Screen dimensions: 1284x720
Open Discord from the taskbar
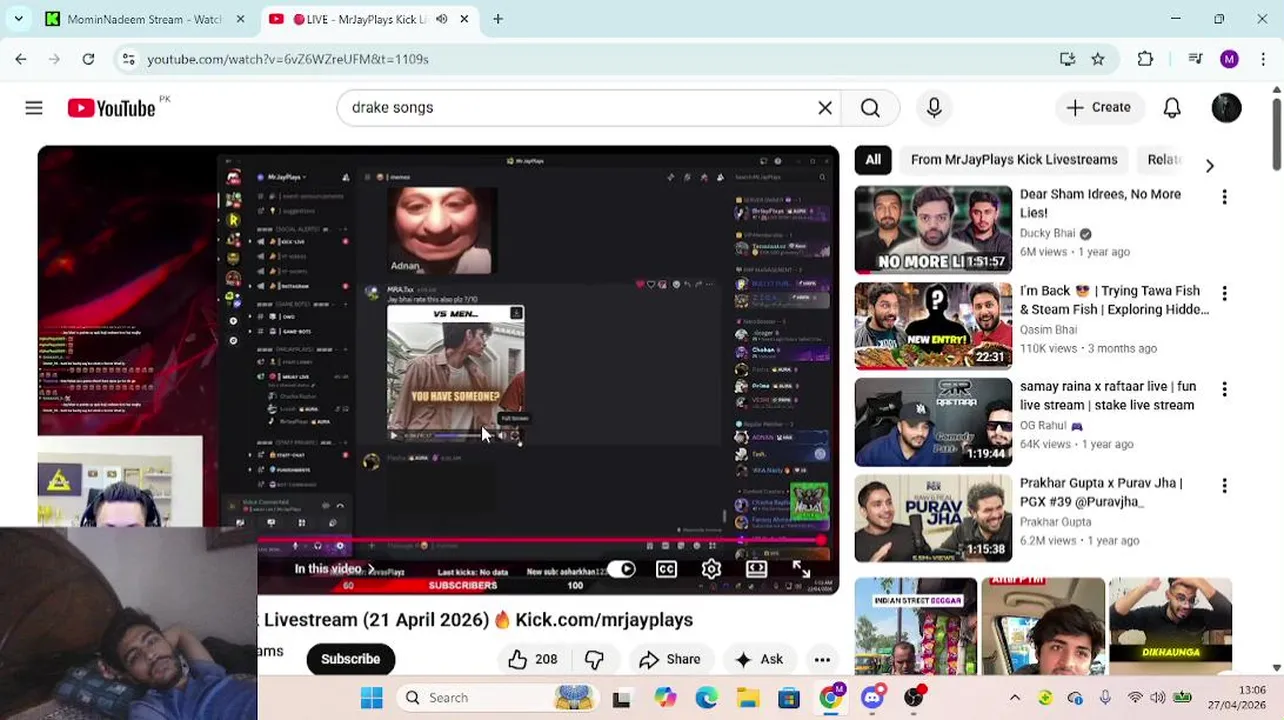pyautogui.click(x=873, y=698)
